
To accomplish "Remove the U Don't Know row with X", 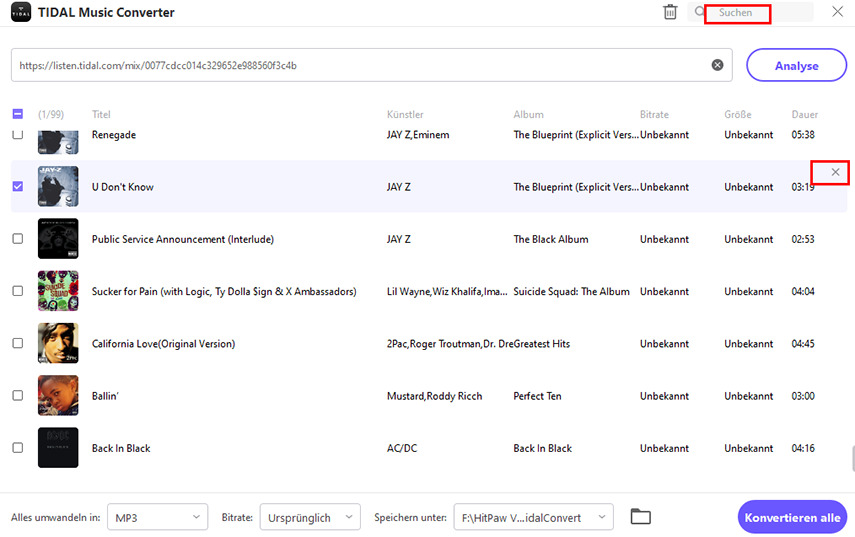I will (x=835, y=172).
